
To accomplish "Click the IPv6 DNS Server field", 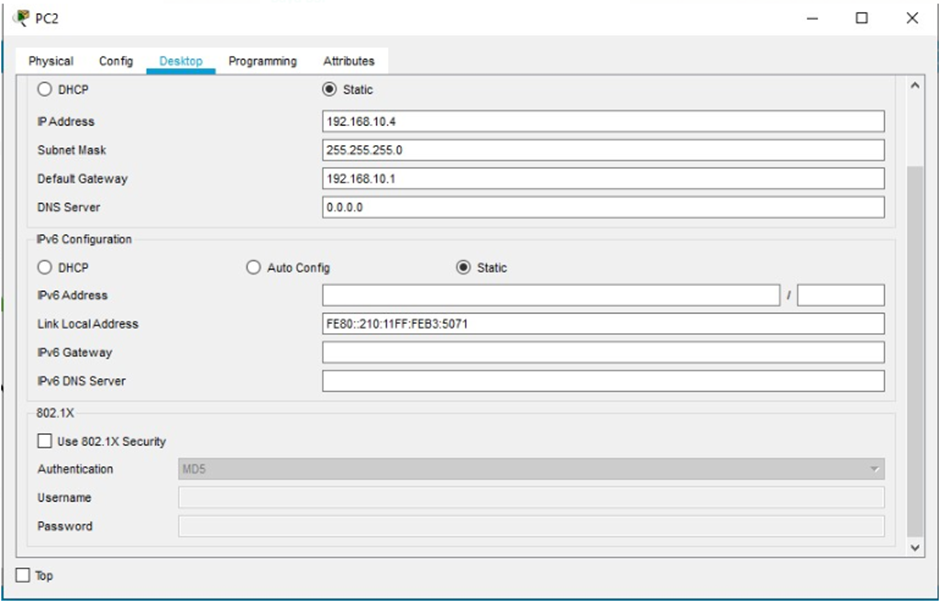I will [603, 381].
